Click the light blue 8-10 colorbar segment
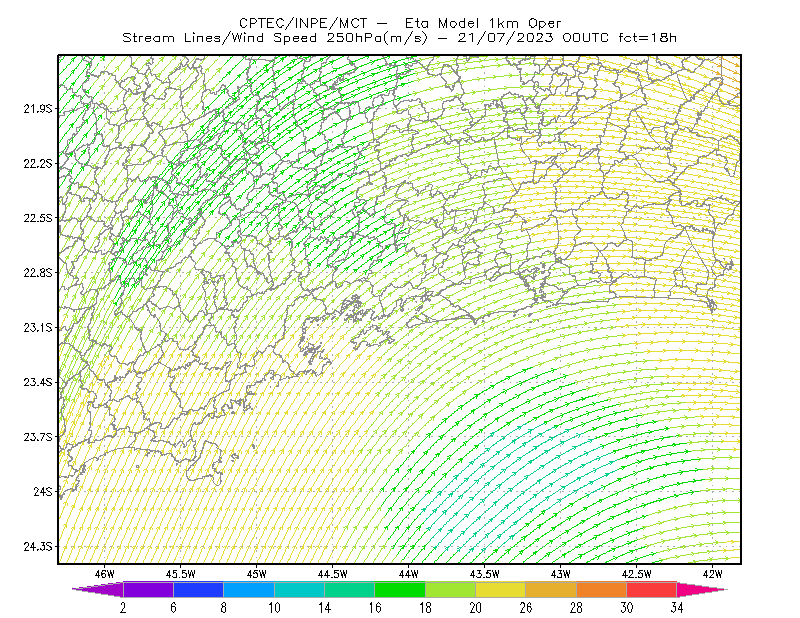The height and width of the screenshot is (618, 800). [249, 589]
